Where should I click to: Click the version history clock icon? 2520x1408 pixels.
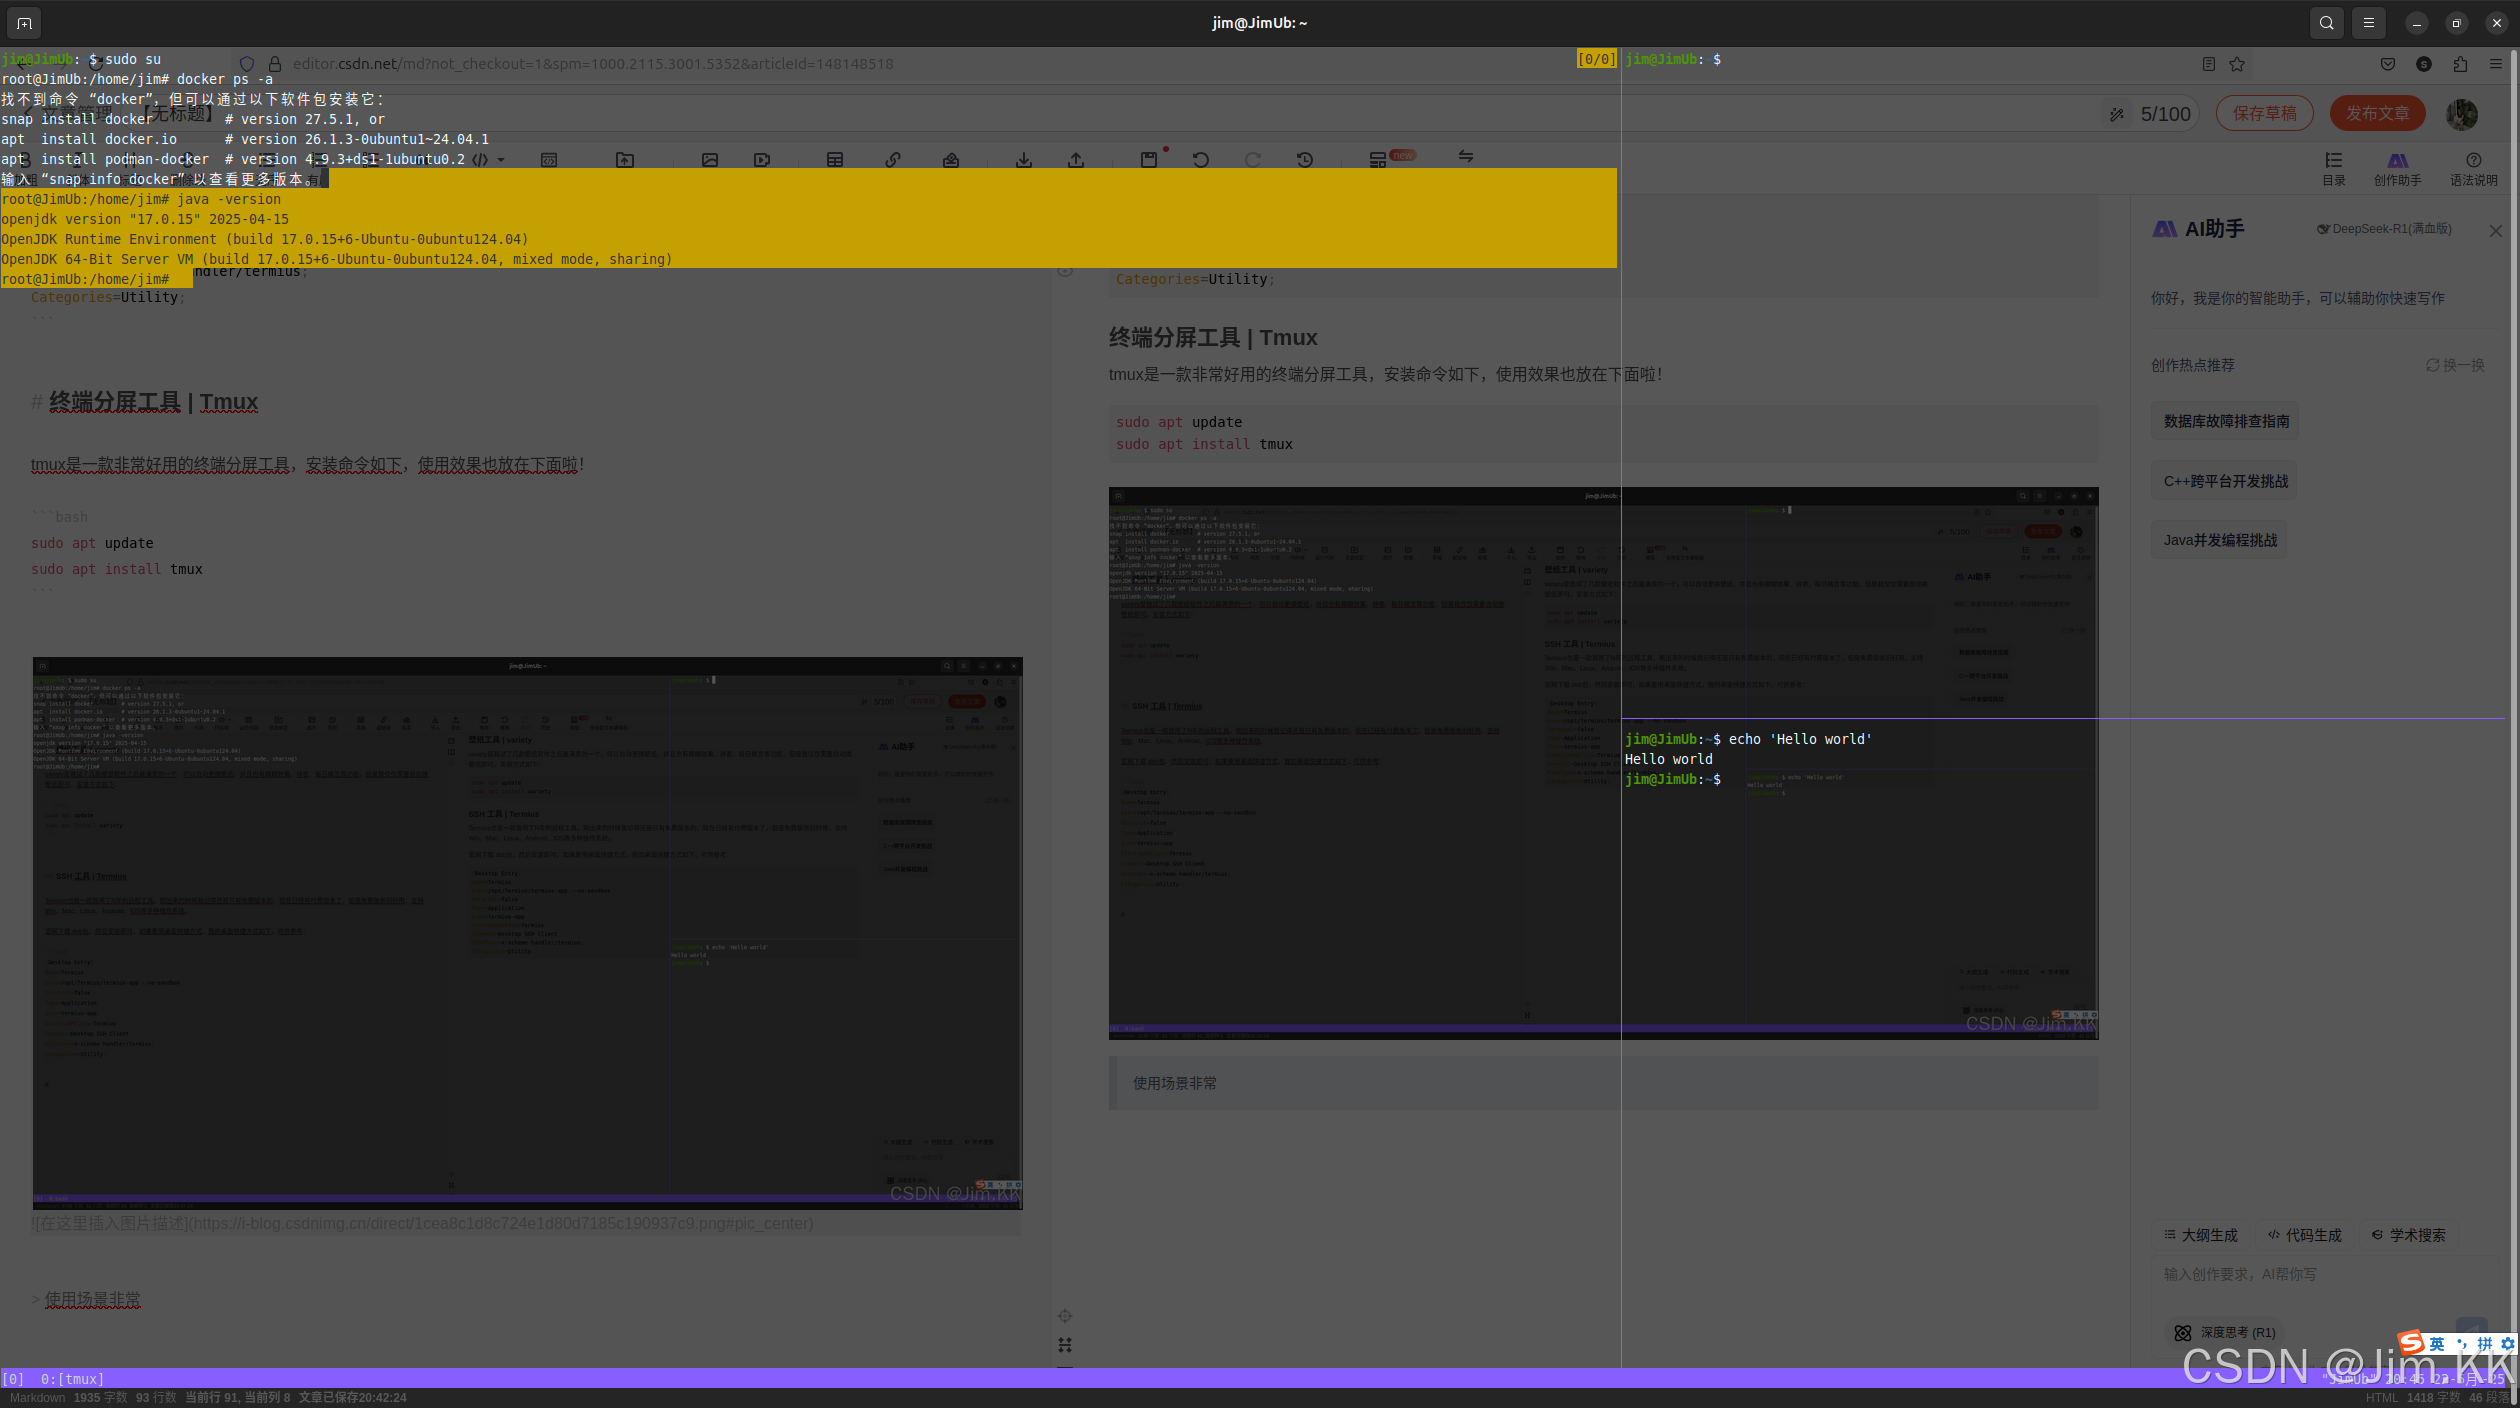pyautogui.click(x=1304, y=160)
